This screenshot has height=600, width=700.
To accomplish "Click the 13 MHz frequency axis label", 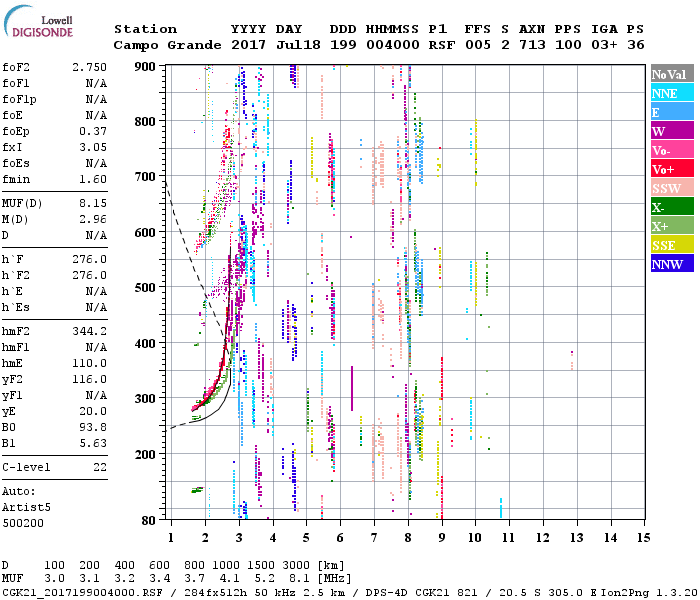I will tap(576, 538).
